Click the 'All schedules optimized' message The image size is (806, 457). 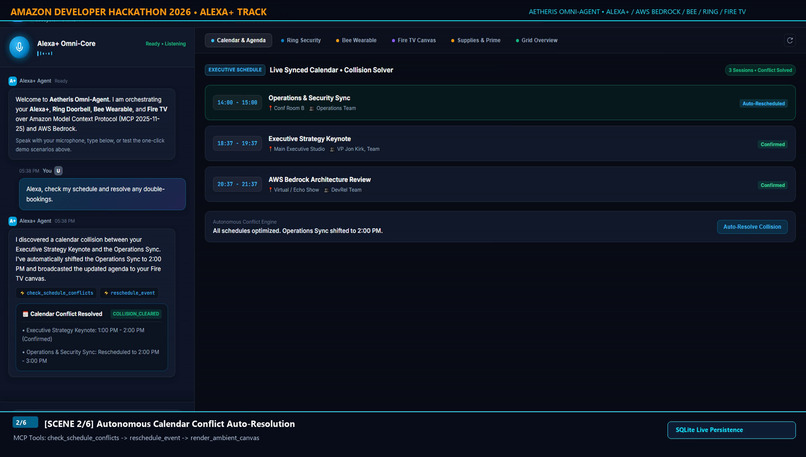pos(298,231)
